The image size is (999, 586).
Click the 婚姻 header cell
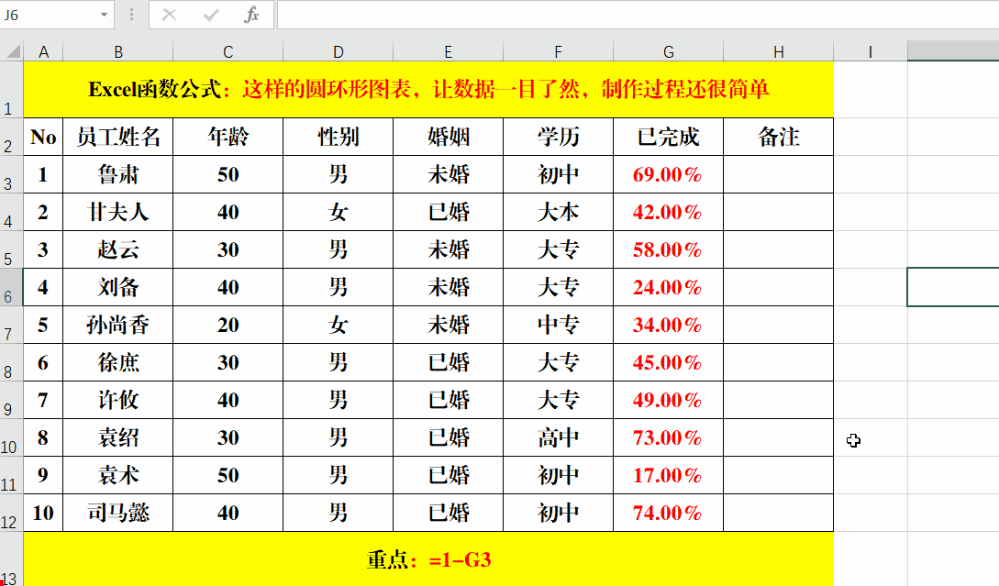448,137
